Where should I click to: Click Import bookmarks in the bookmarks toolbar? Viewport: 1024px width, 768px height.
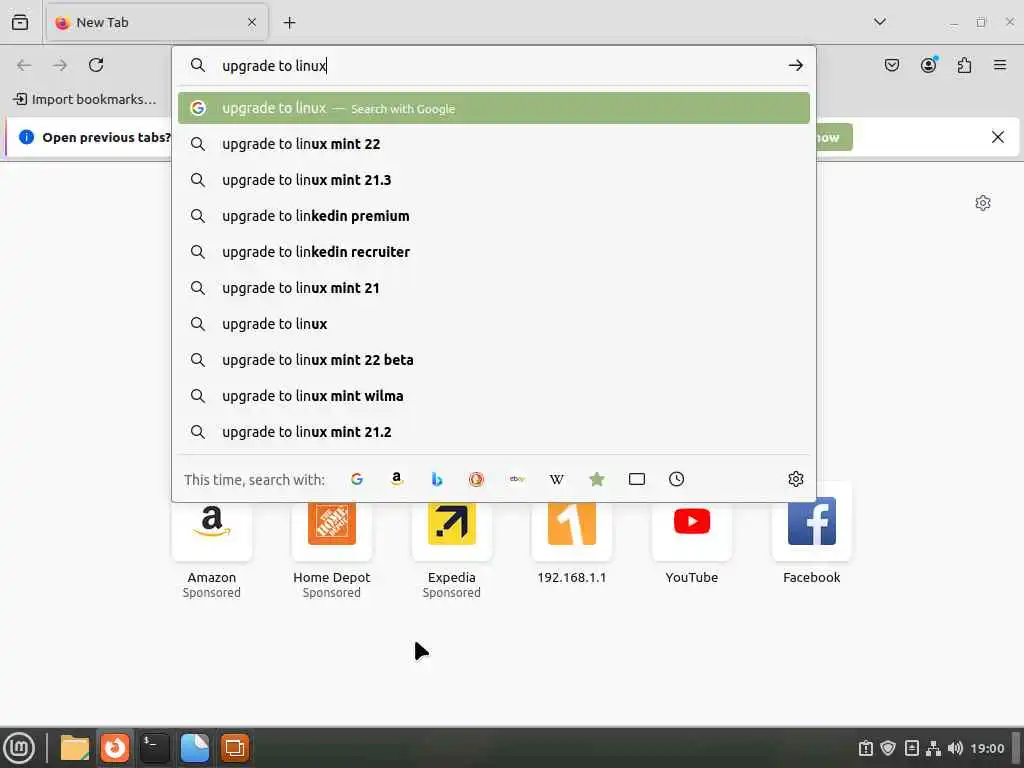tap(85, 99)
